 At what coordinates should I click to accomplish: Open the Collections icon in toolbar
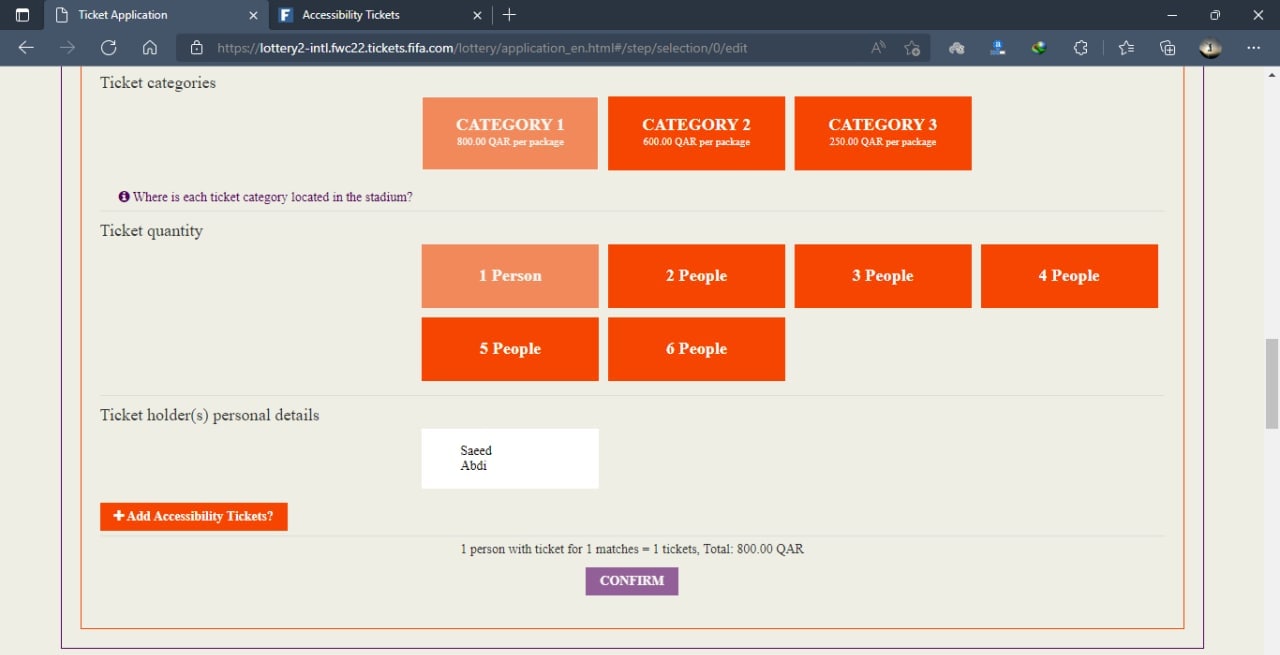1167,47
